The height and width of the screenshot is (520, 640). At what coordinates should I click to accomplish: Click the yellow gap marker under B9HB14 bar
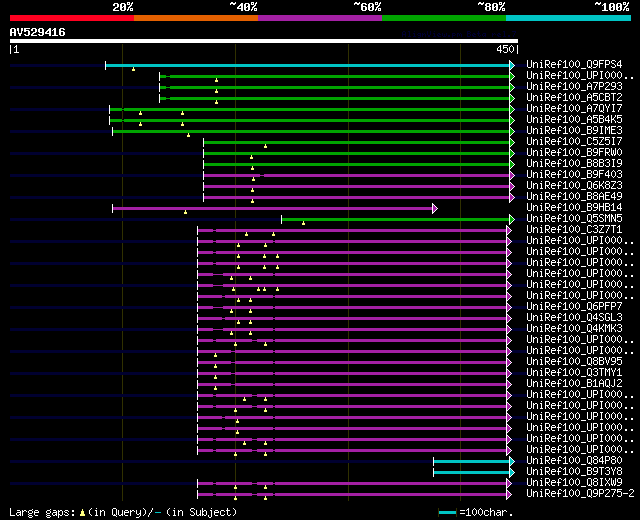point(185,212)
